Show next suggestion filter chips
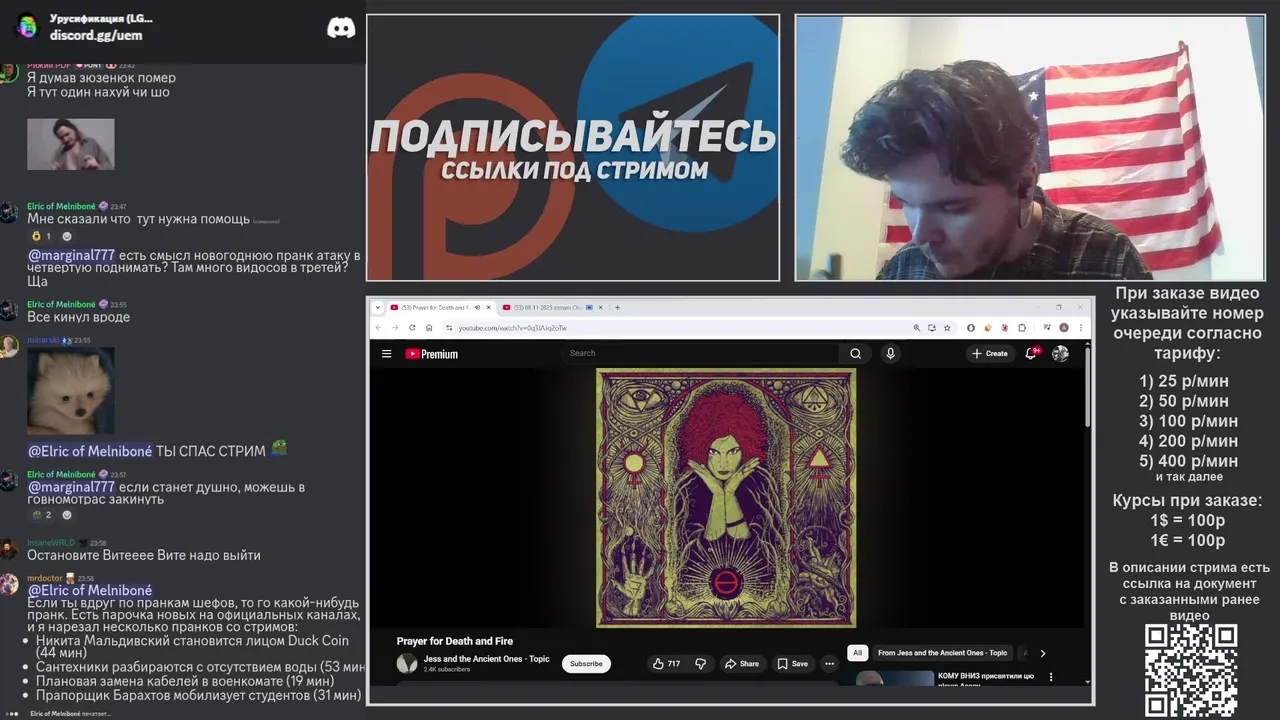The image size is (1280, 720). [x=1042, y=653]
